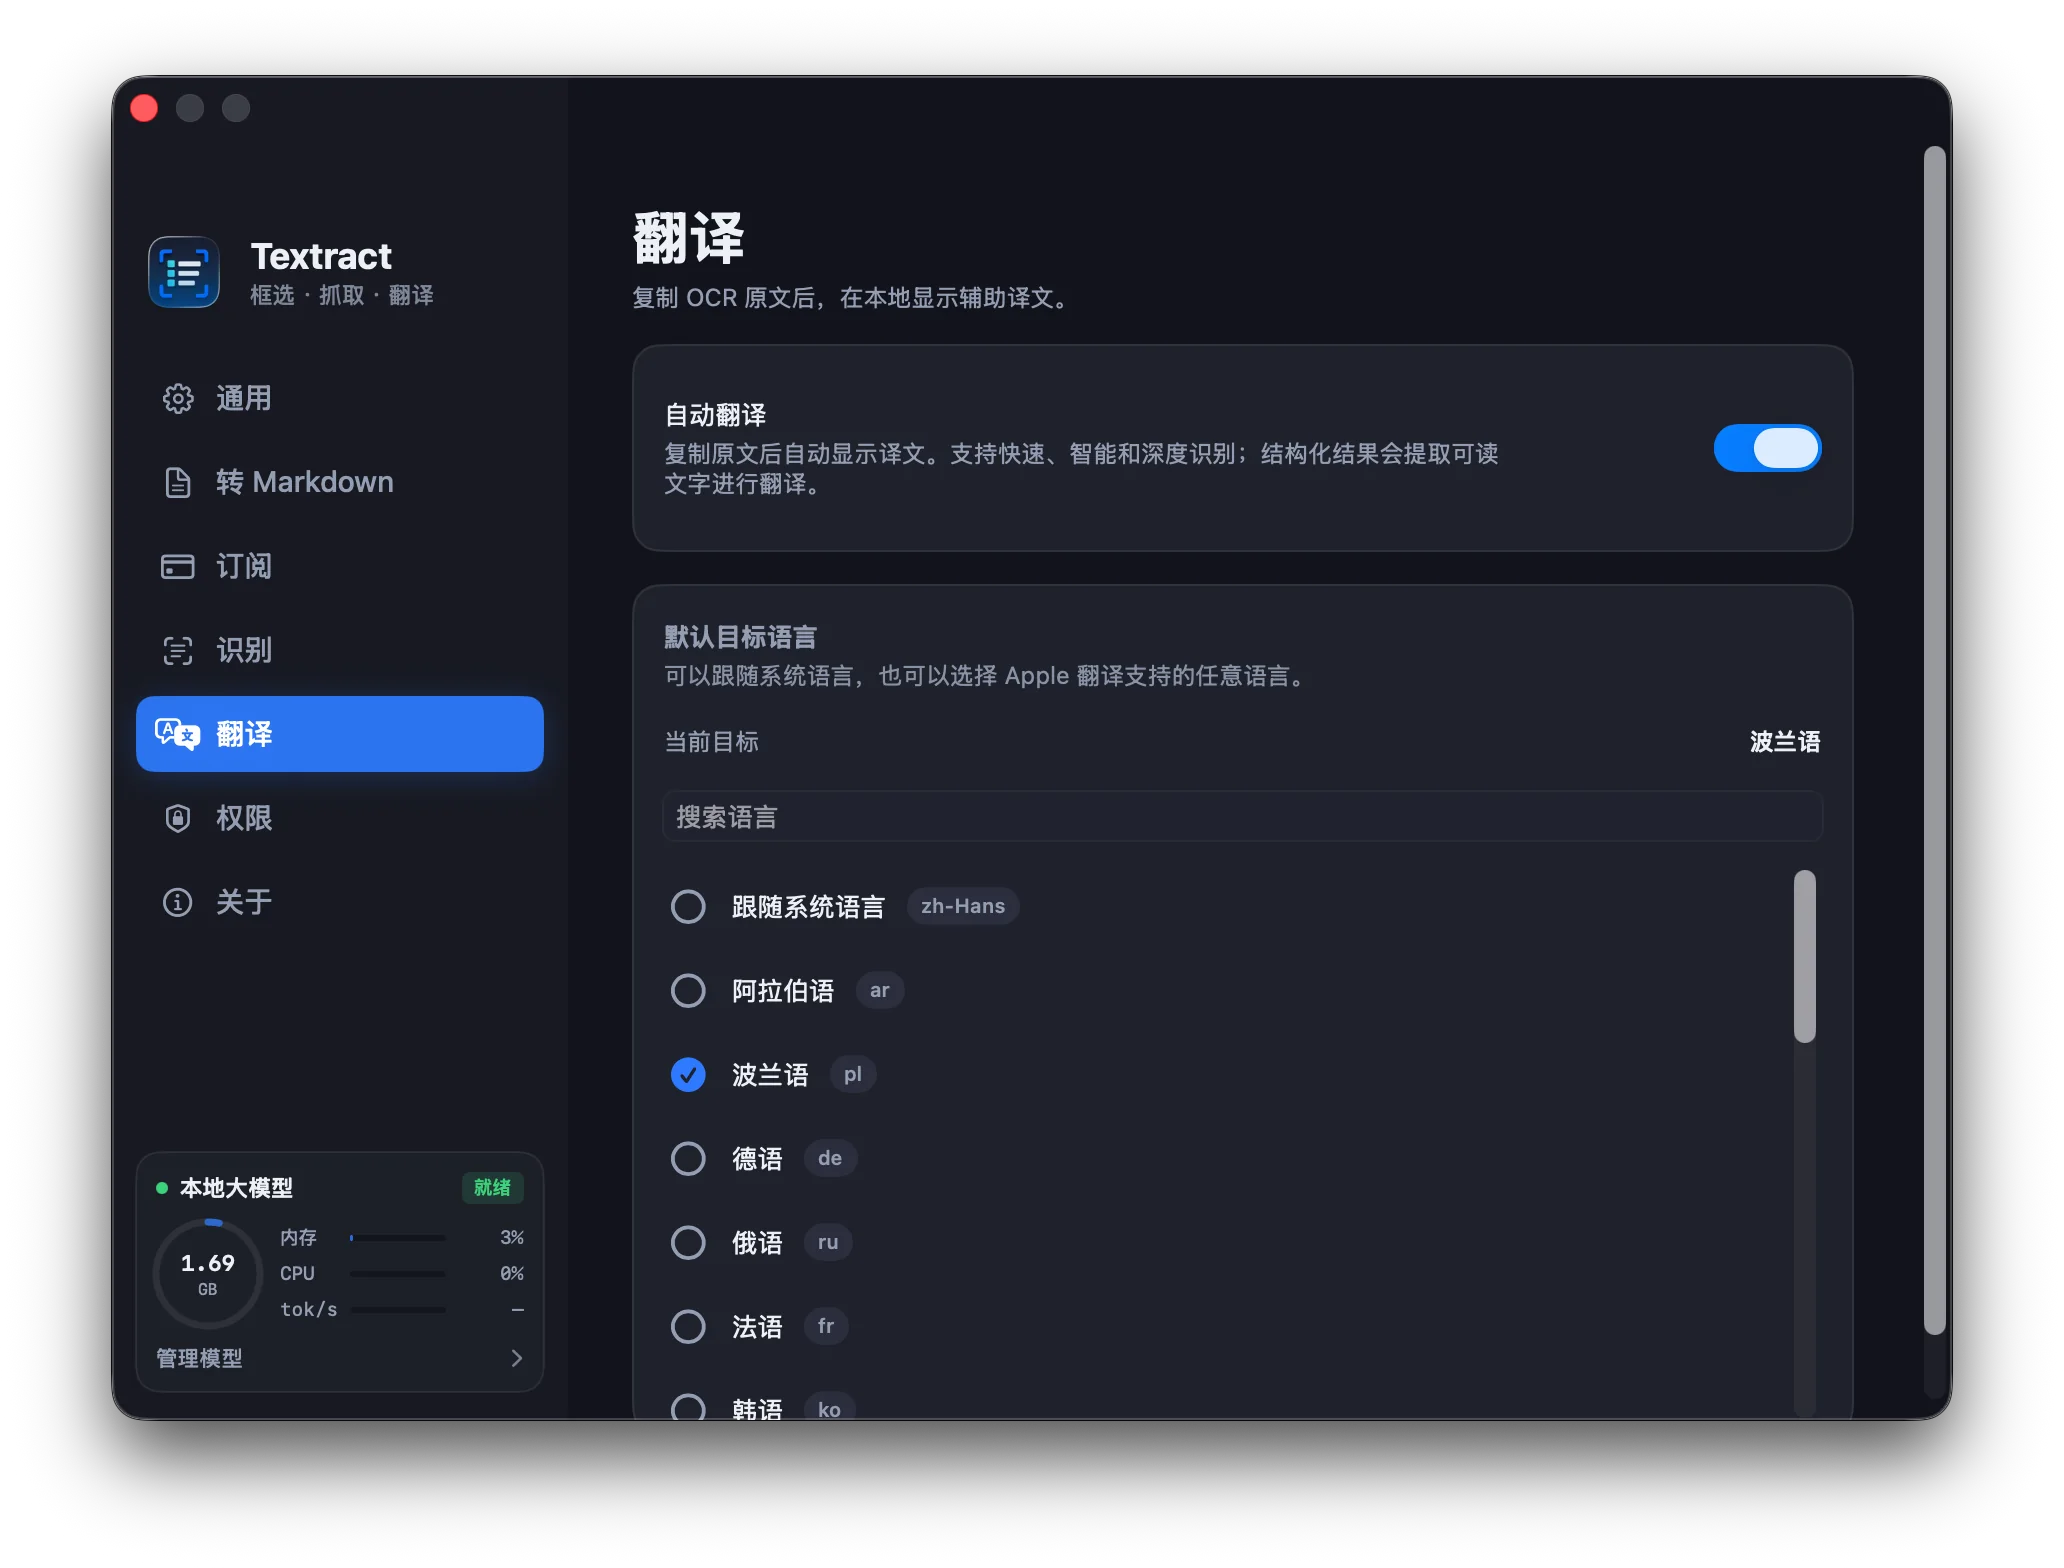Viewport: 2064px width, 1568px height.
Task: Click the green status dot of 本地大模型
Action: pos(162,1188)
